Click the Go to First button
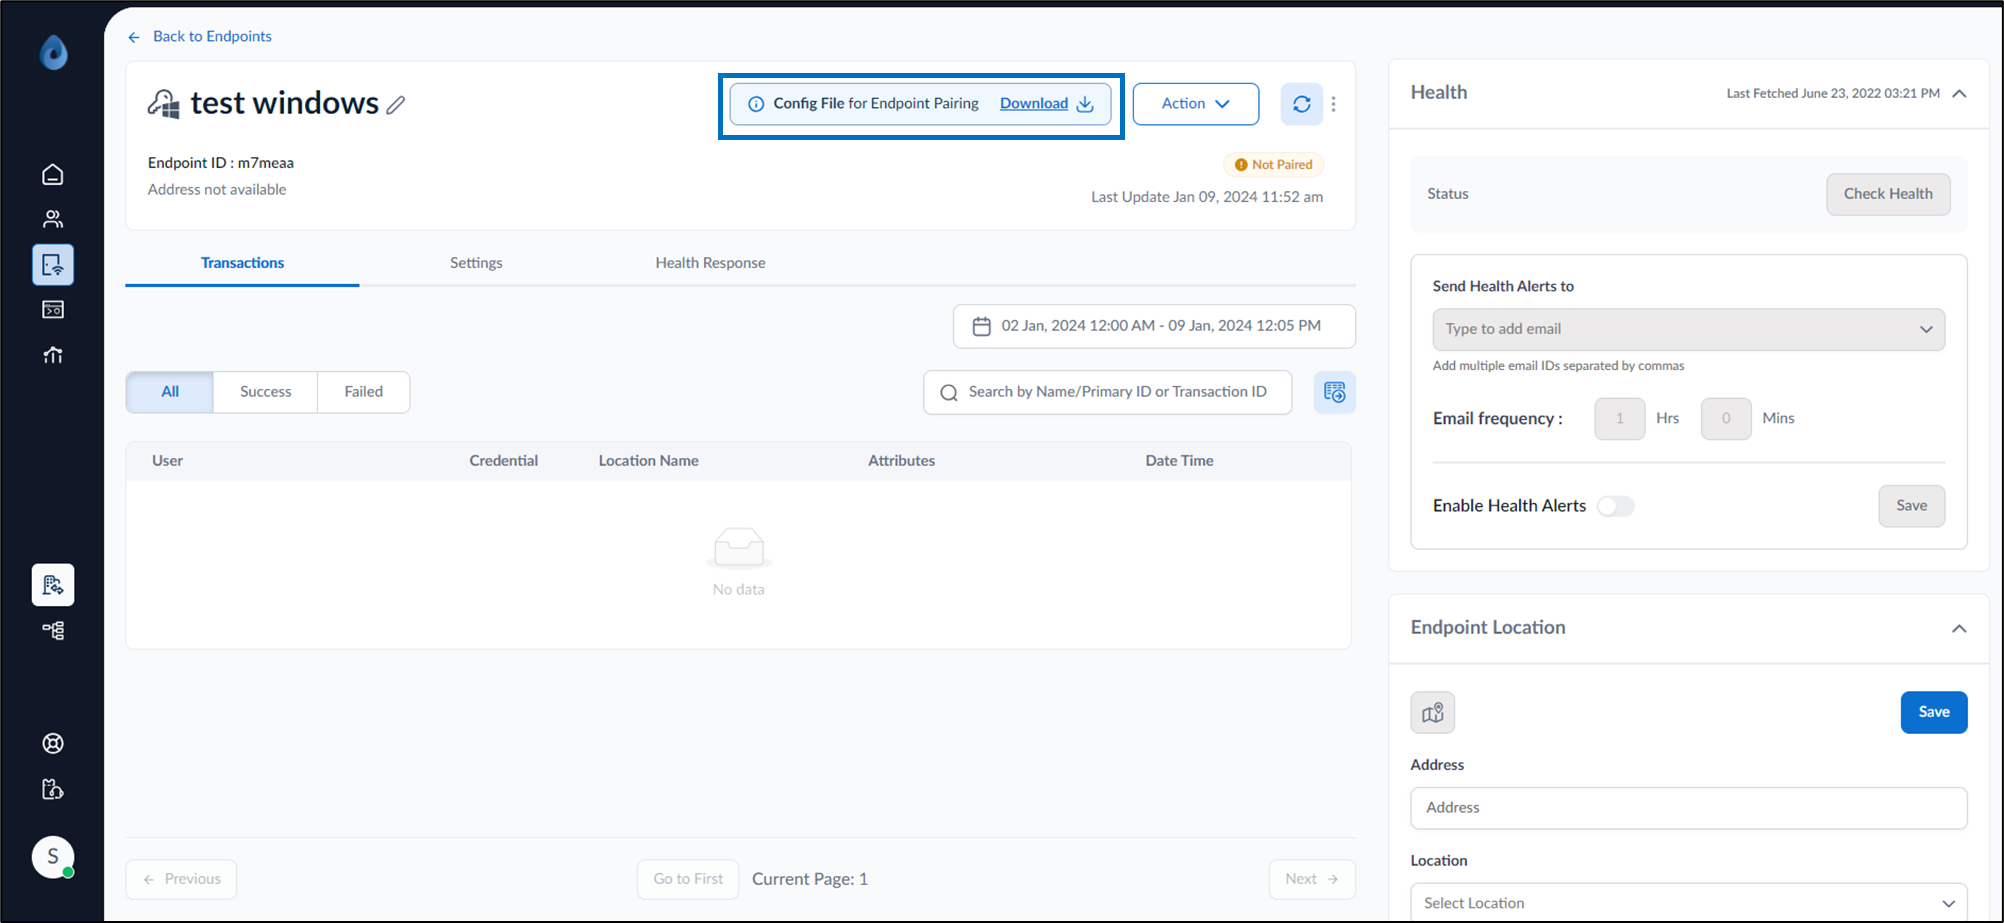Image resolution: width=2004 pixels, height=923 pixels. 688,879
